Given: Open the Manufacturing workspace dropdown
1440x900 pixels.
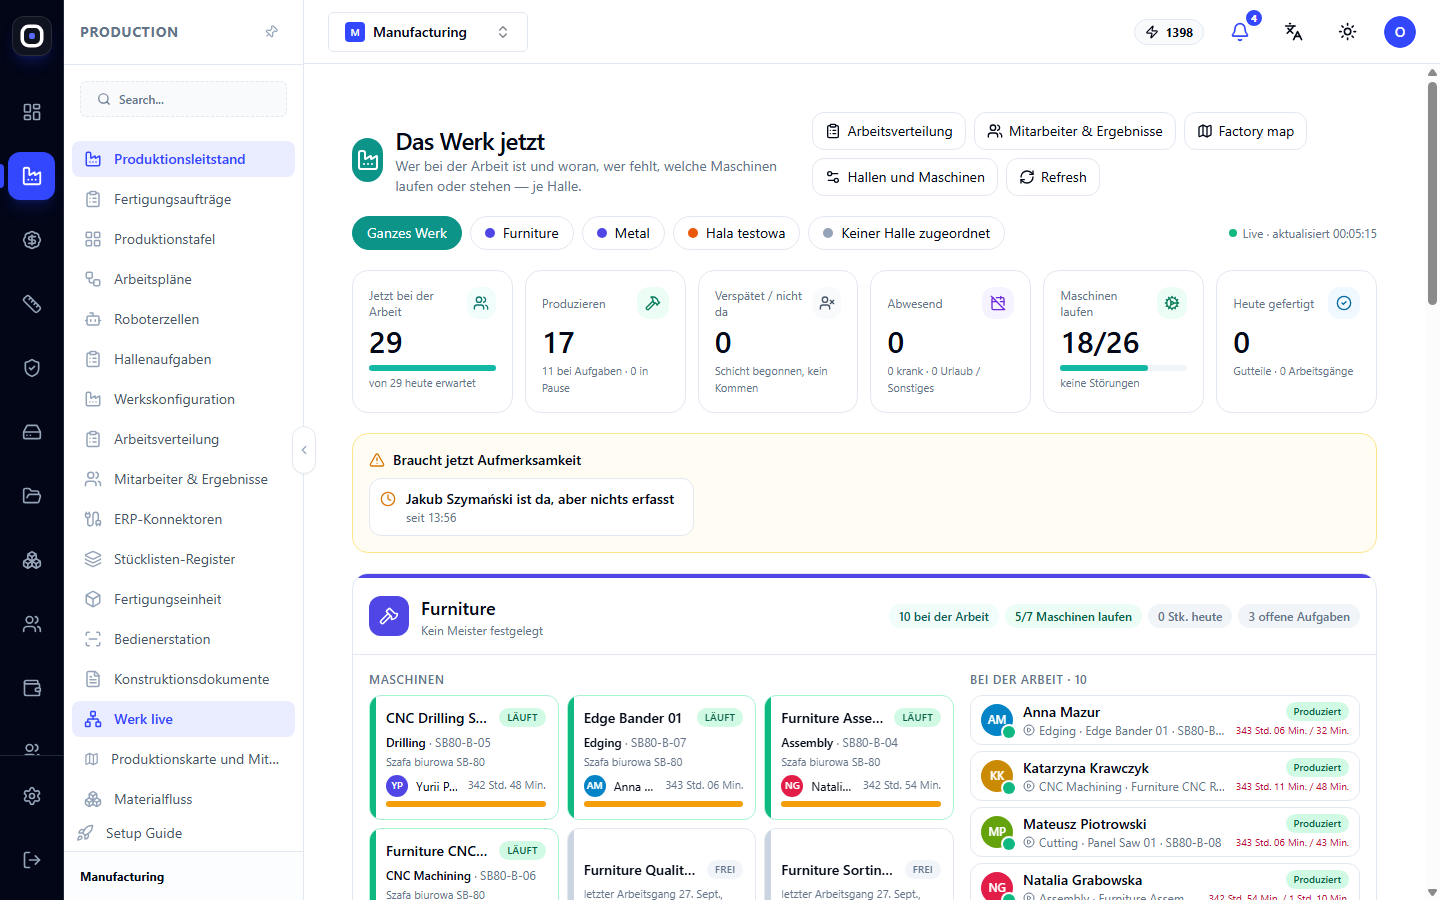Looking at the screenshot, I should pyautogui.click(x=428, y=32).
